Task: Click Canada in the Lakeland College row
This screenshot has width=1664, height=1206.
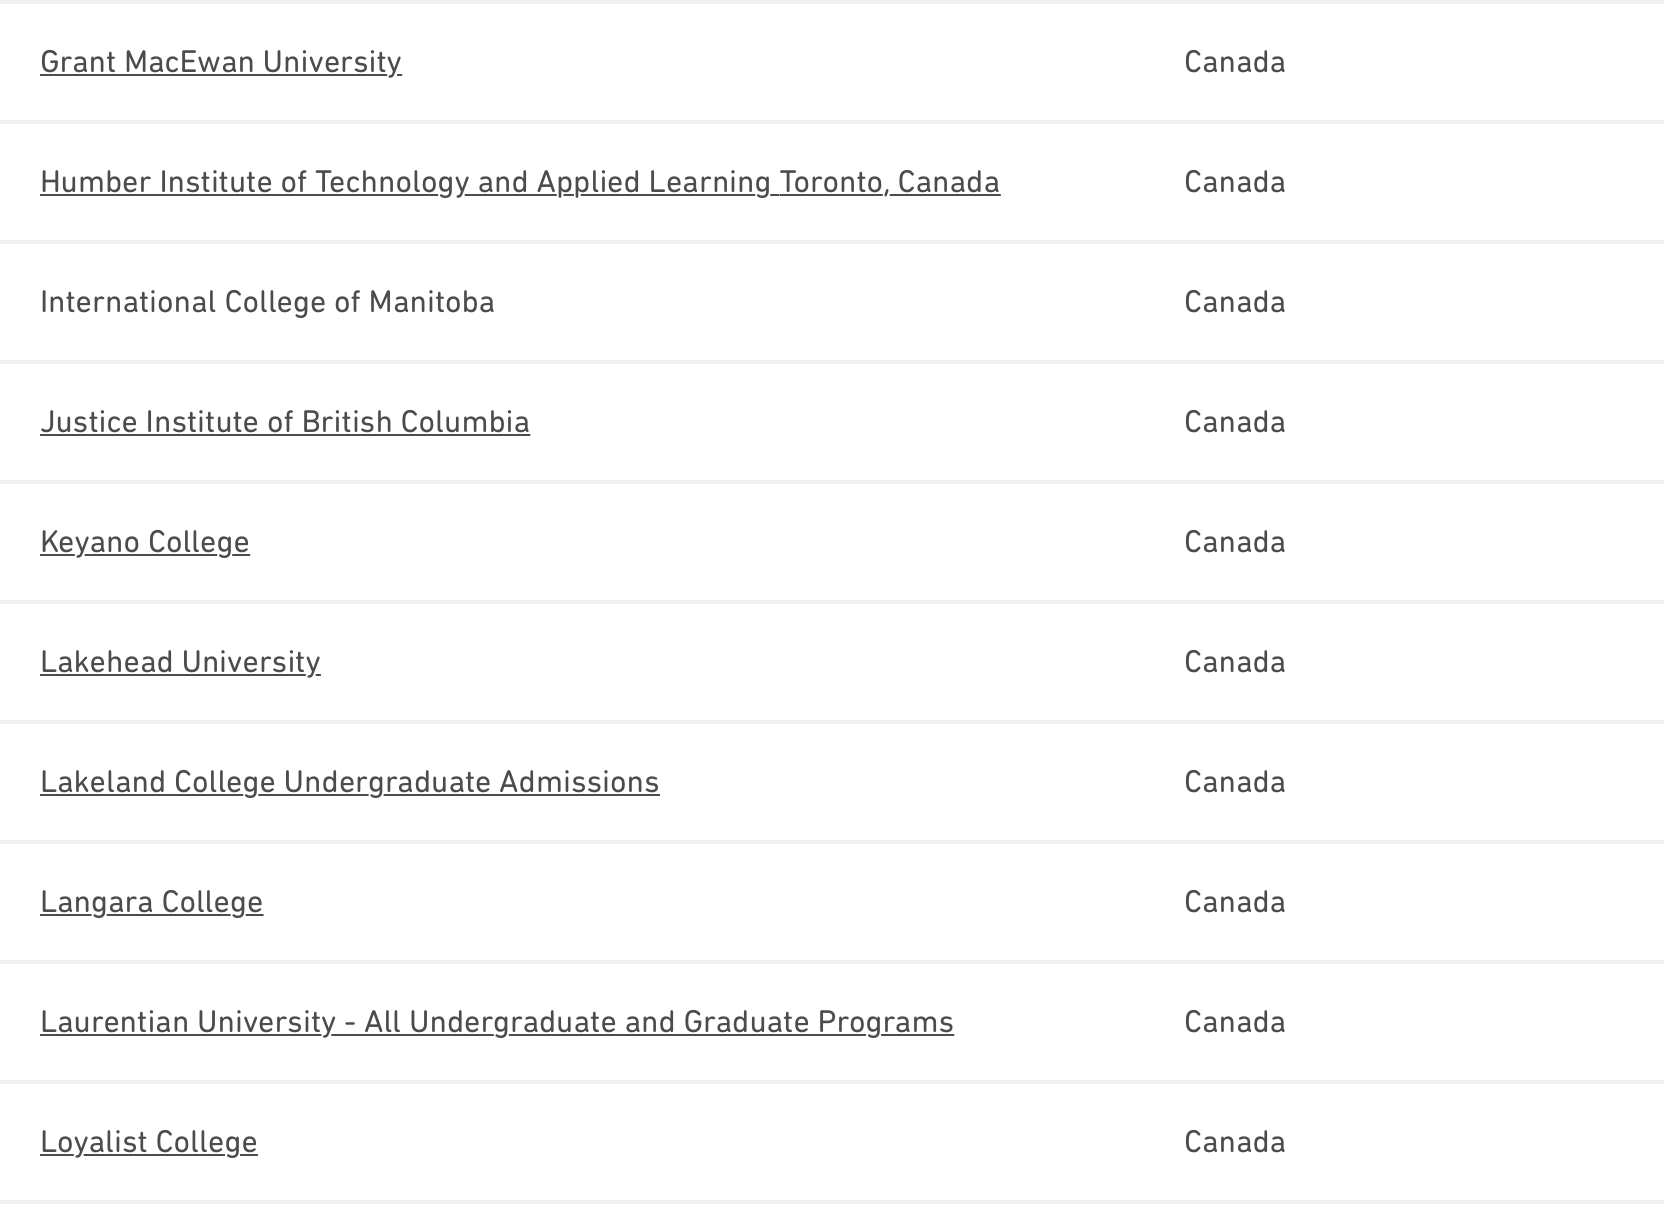Action: tap(1234, 782)
